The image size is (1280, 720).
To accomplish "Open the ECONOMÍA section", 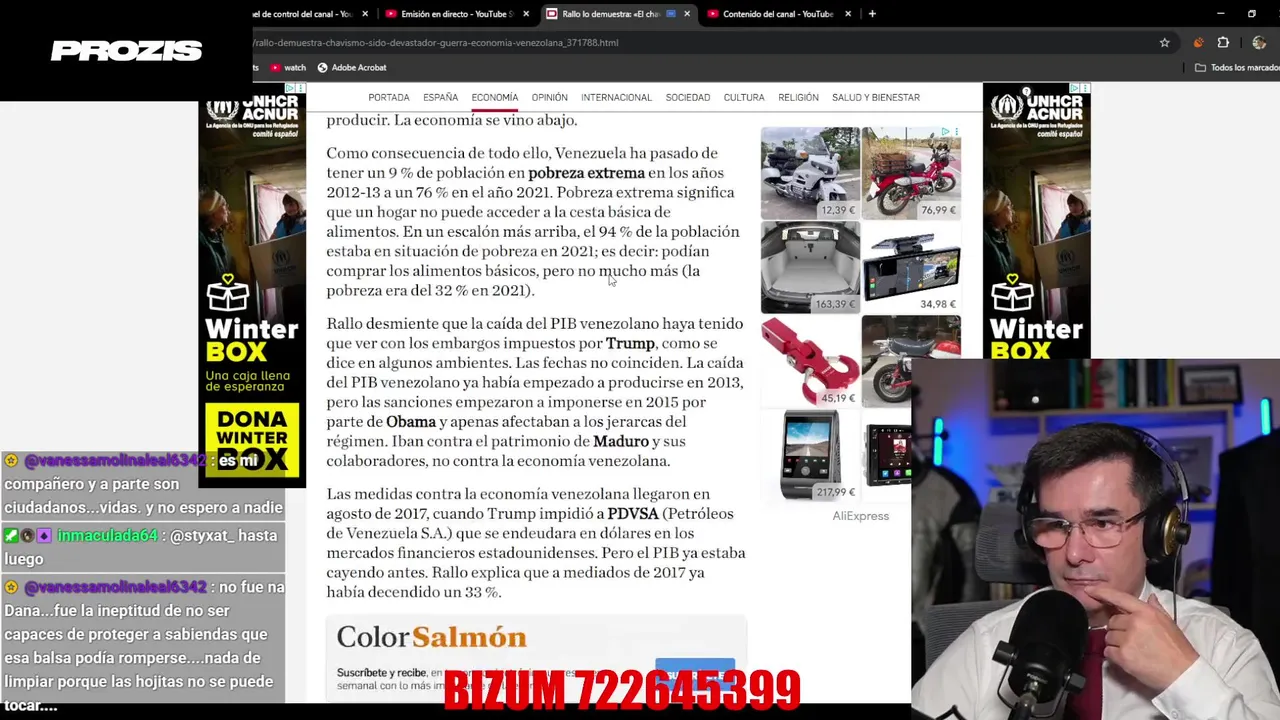I will point(495,98).
